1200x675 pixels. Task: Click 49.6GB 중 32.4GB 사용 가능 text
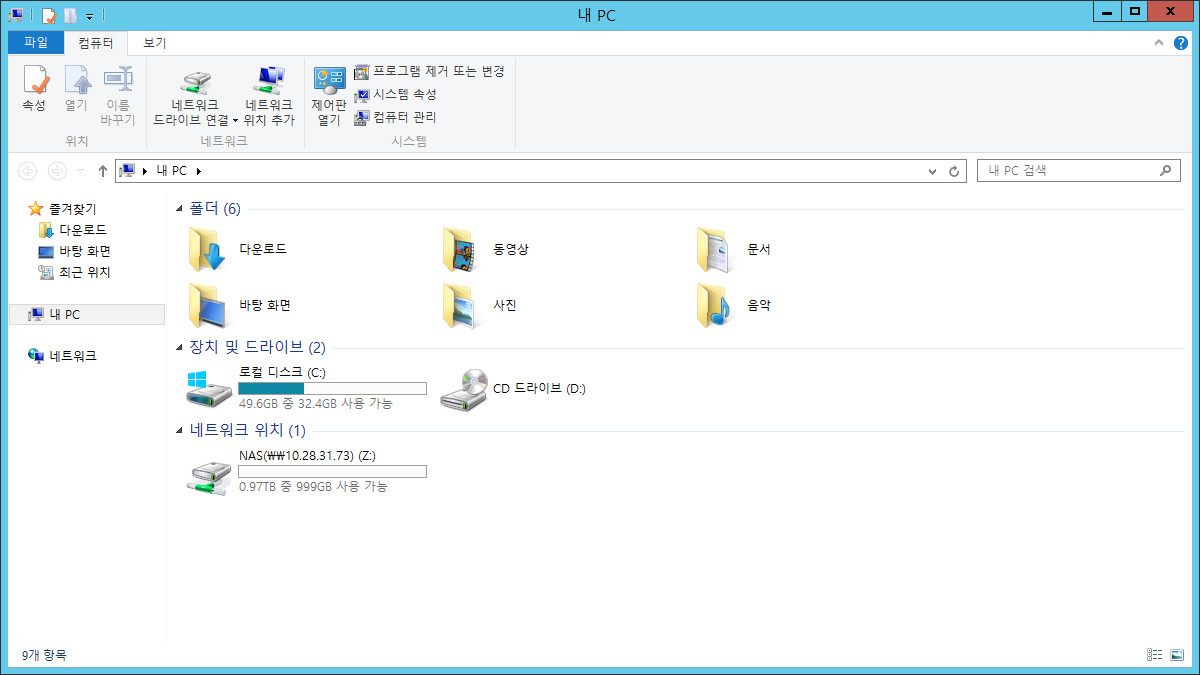(x=316, y=404)
